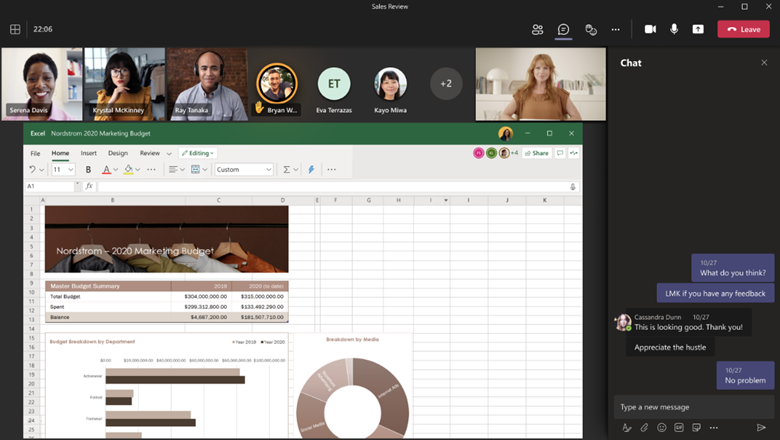
Task: Open the Editing mode dropdown
Action: 198,153
